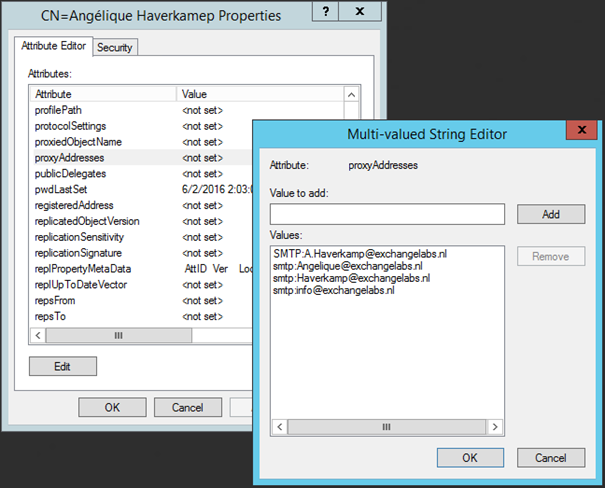Confirm with OK in Multi-valued String Editor
The image size is (605, 488).
point(470,457)
